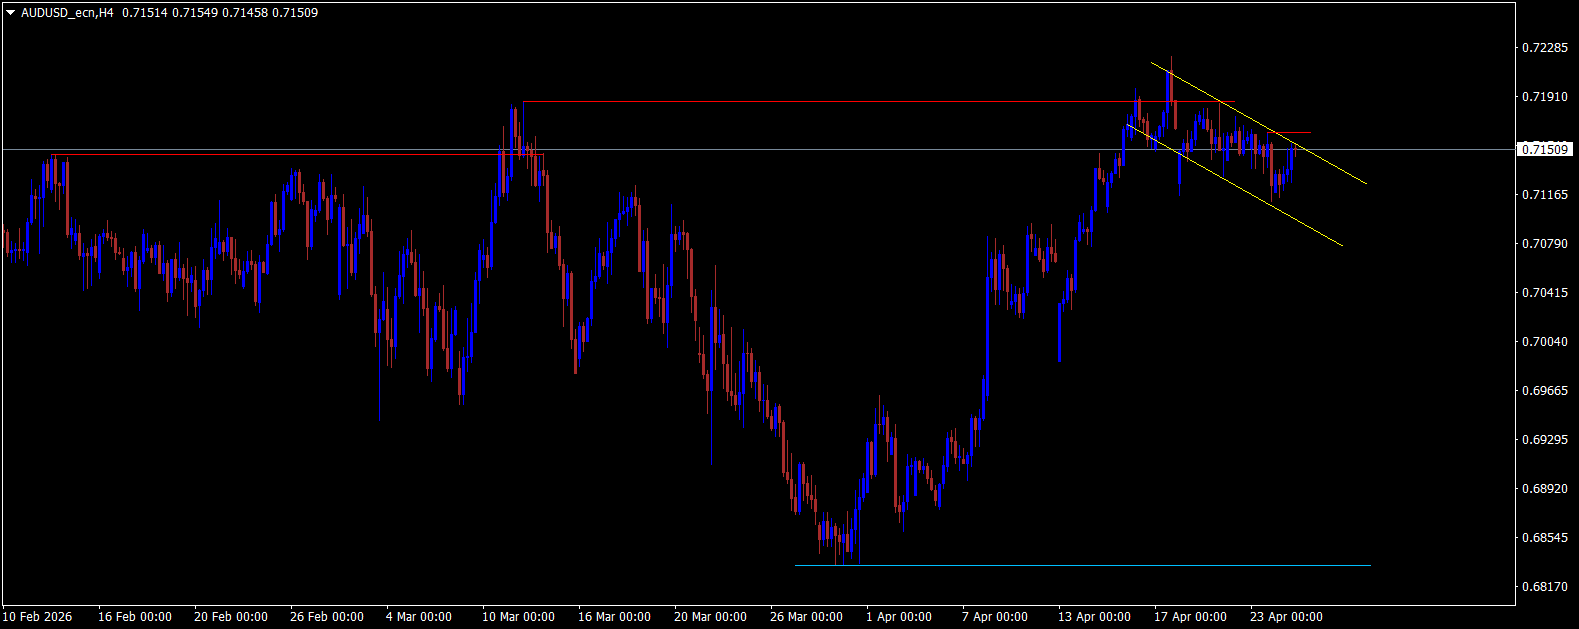Click the 0.69295 price axis label
This screenshot has width=1579, height=629.
click(1544, 440)
